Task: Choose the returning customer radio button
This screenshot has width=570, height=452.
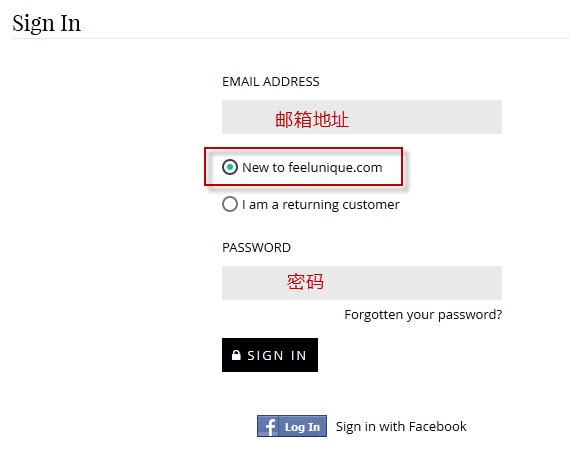Action: pyautogui.click(x=230, y=204)
